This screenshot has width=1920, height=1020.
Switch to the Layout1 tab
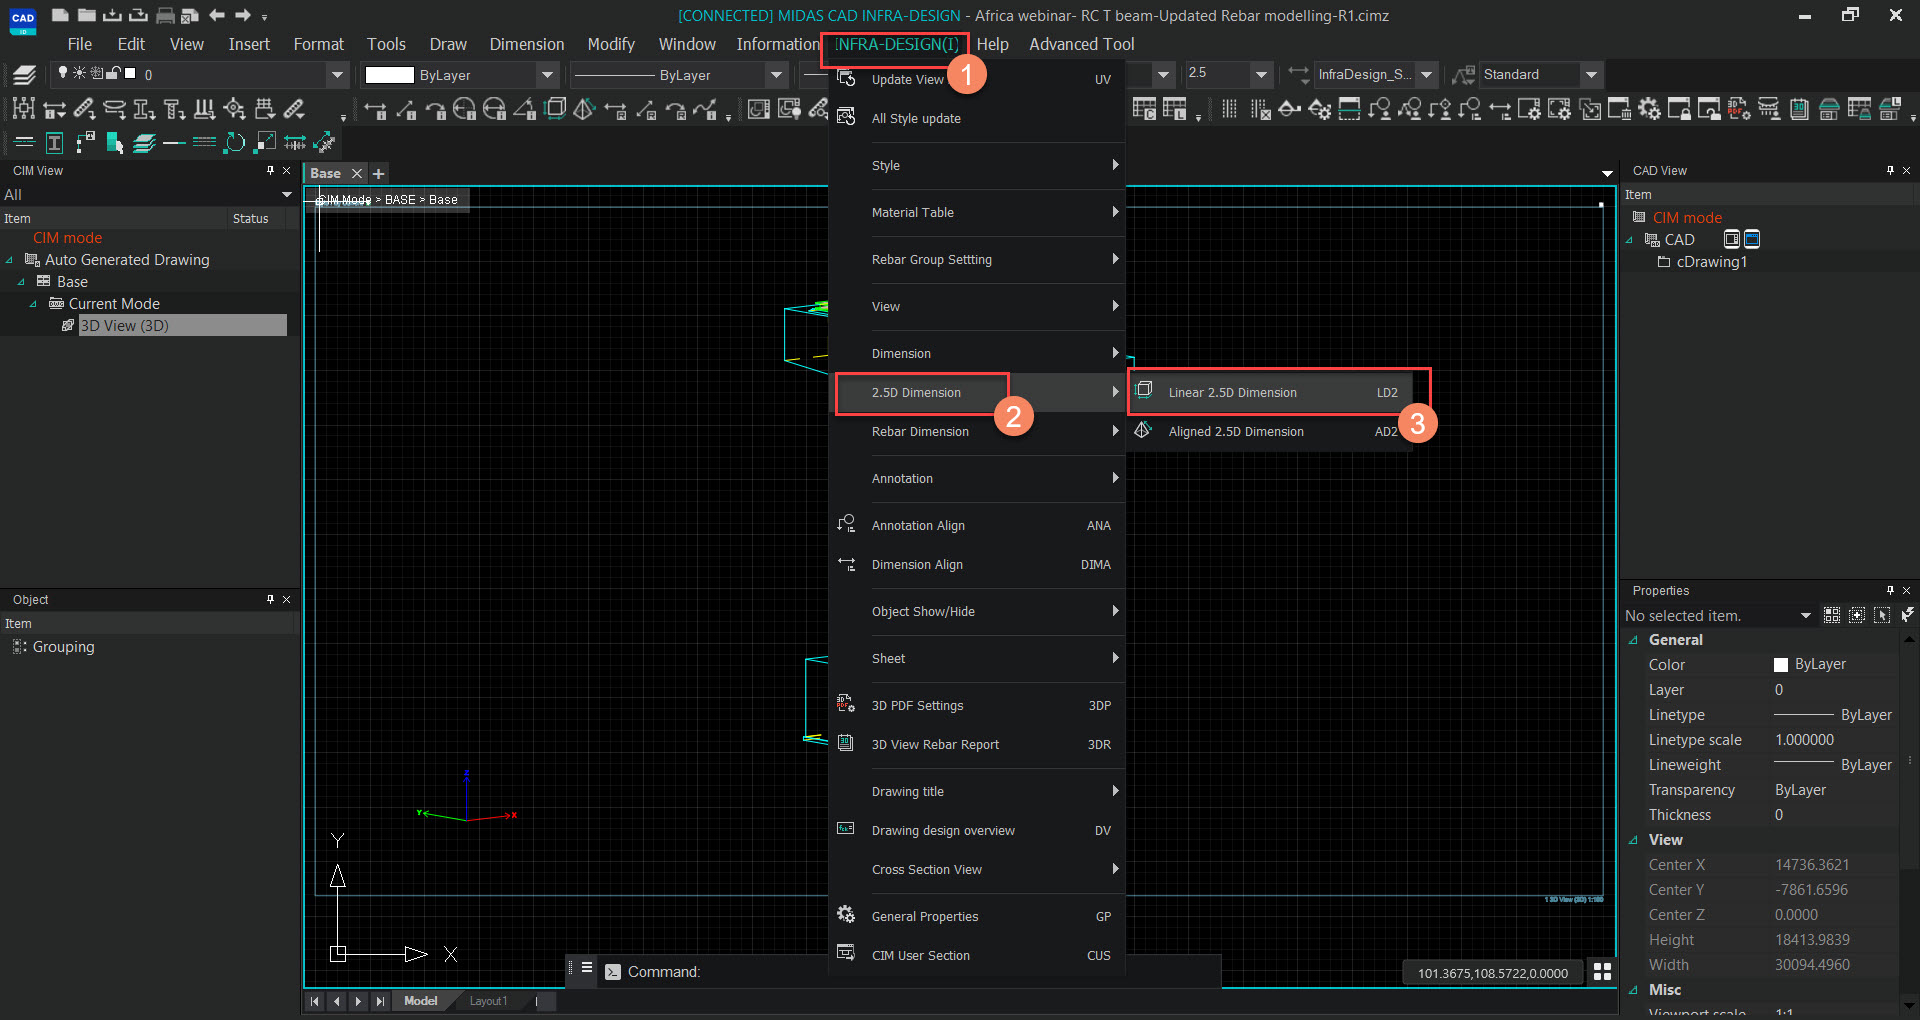488,1001
